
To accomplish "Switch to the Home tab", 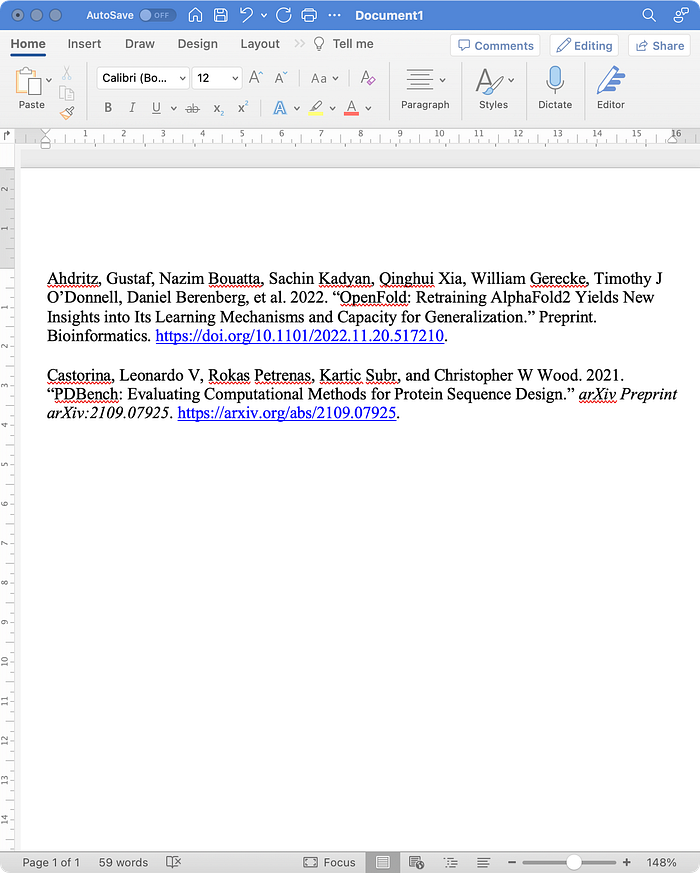I will [28, 44].
